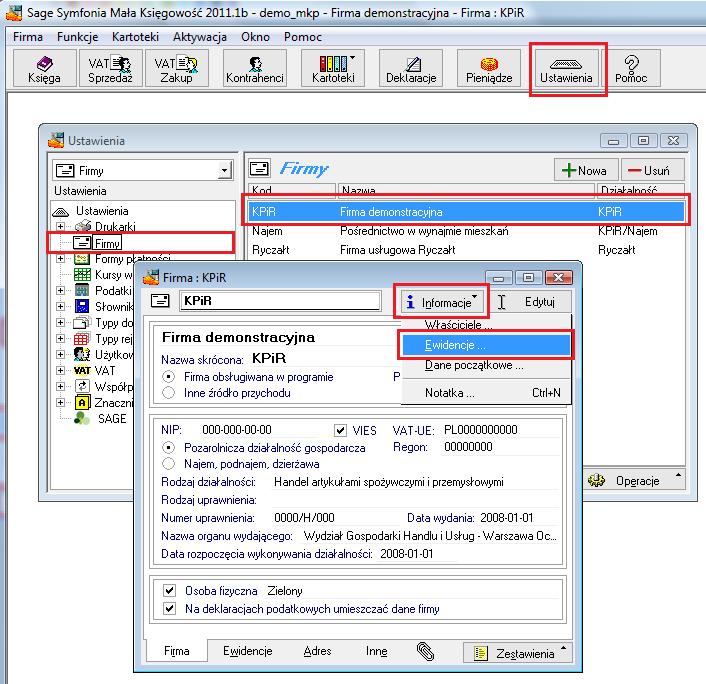706x684 pixels.
Task: Switch to the Ewidencje bottom tab
Action: point(248,651)
